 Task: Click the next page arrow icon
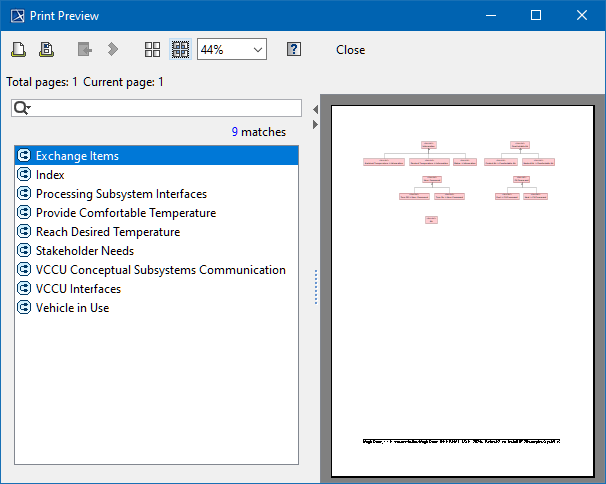click(113, 49)
